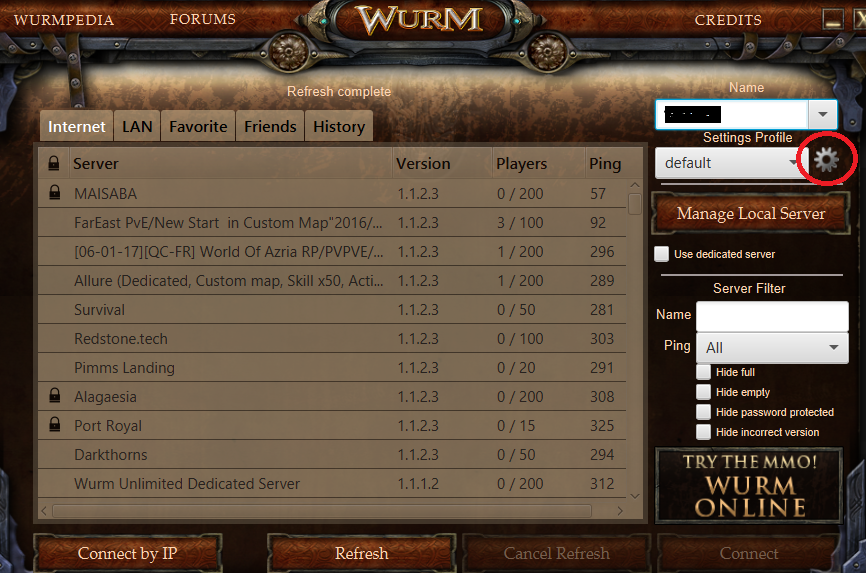Image resolution: width=866 pixels, height=573 pixels.
Task: Minimize the Wurm launcher window
Action: pyautogui.click(x=833, y=19)
